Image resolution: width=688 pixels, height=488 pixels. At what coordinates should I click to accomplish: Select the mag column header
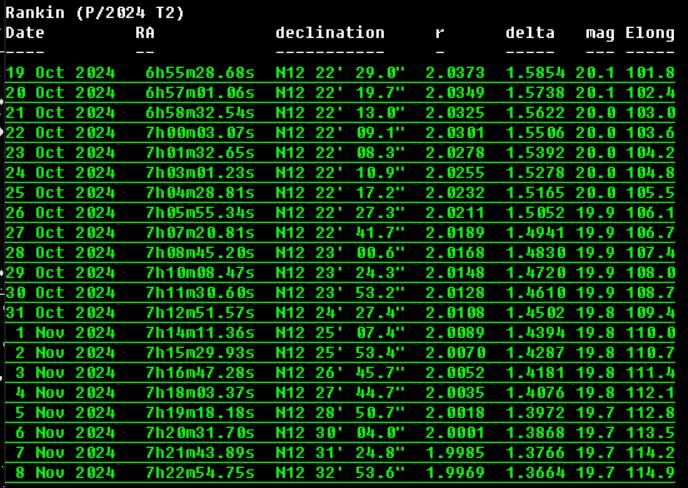point(600,33)
